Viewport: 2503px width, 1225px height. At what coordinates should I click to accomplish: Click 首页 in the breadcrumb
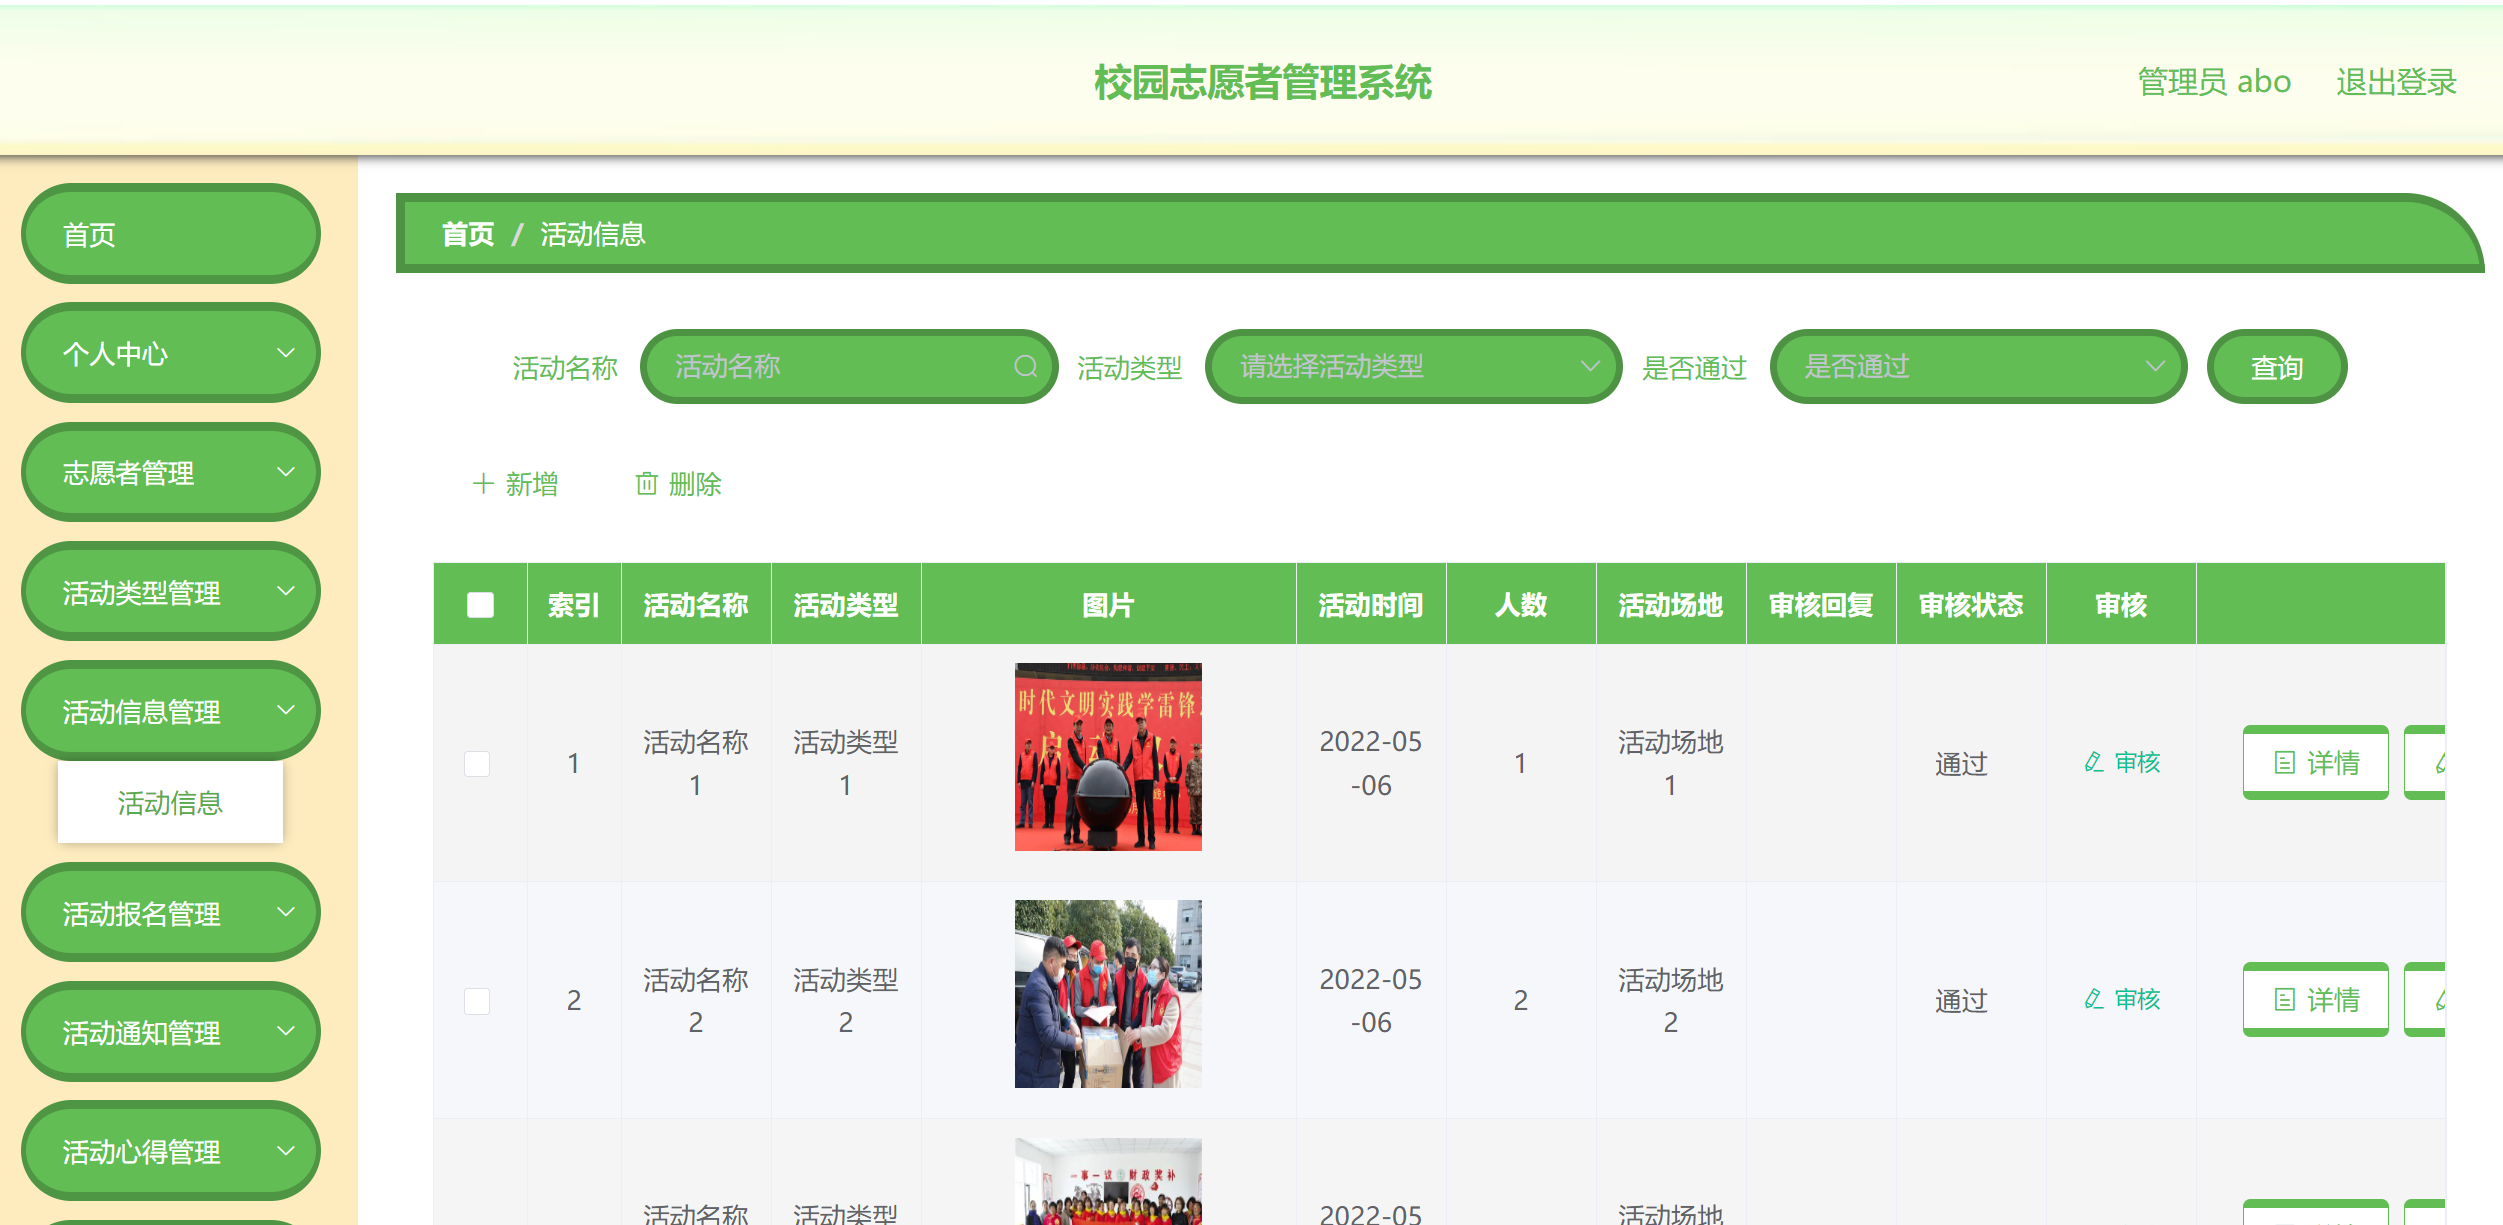point(468,234)
